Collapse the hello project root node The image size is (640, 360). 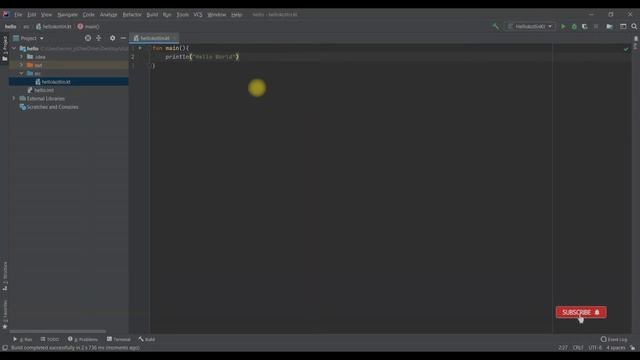click(x=14, y=49)
